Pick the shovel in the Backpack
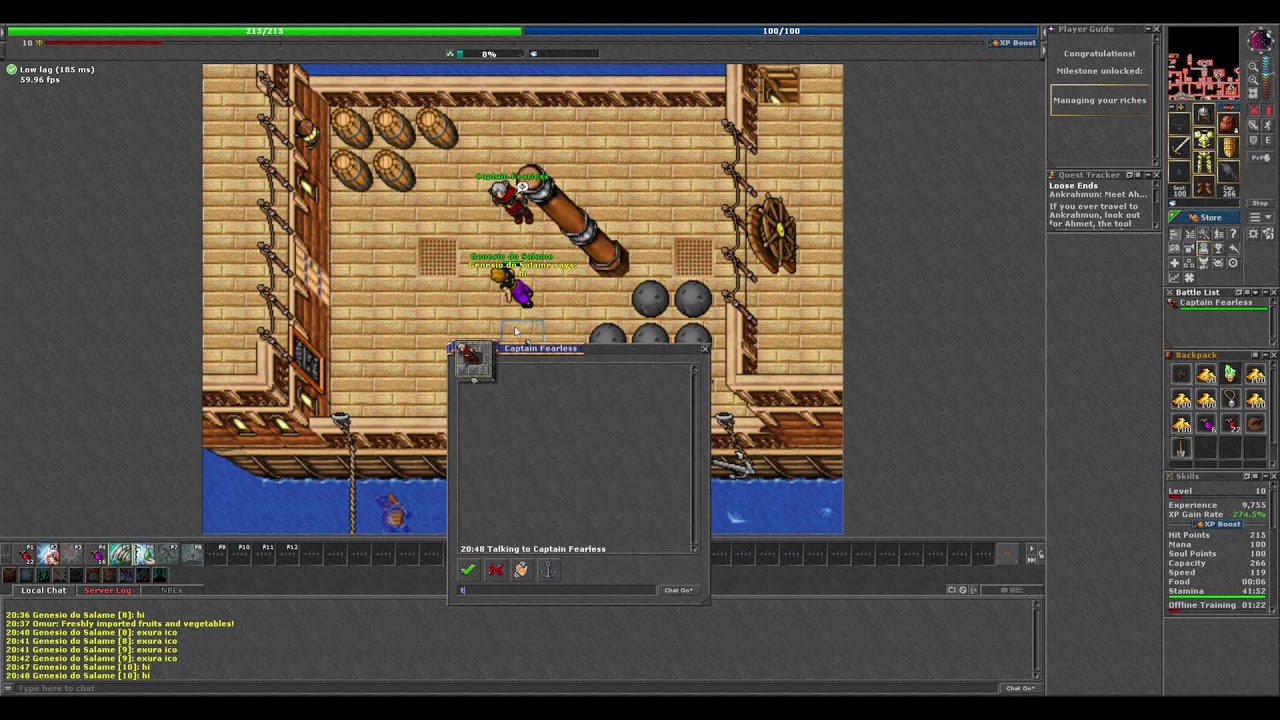The image size is (1280, 720). (1181, 449)
